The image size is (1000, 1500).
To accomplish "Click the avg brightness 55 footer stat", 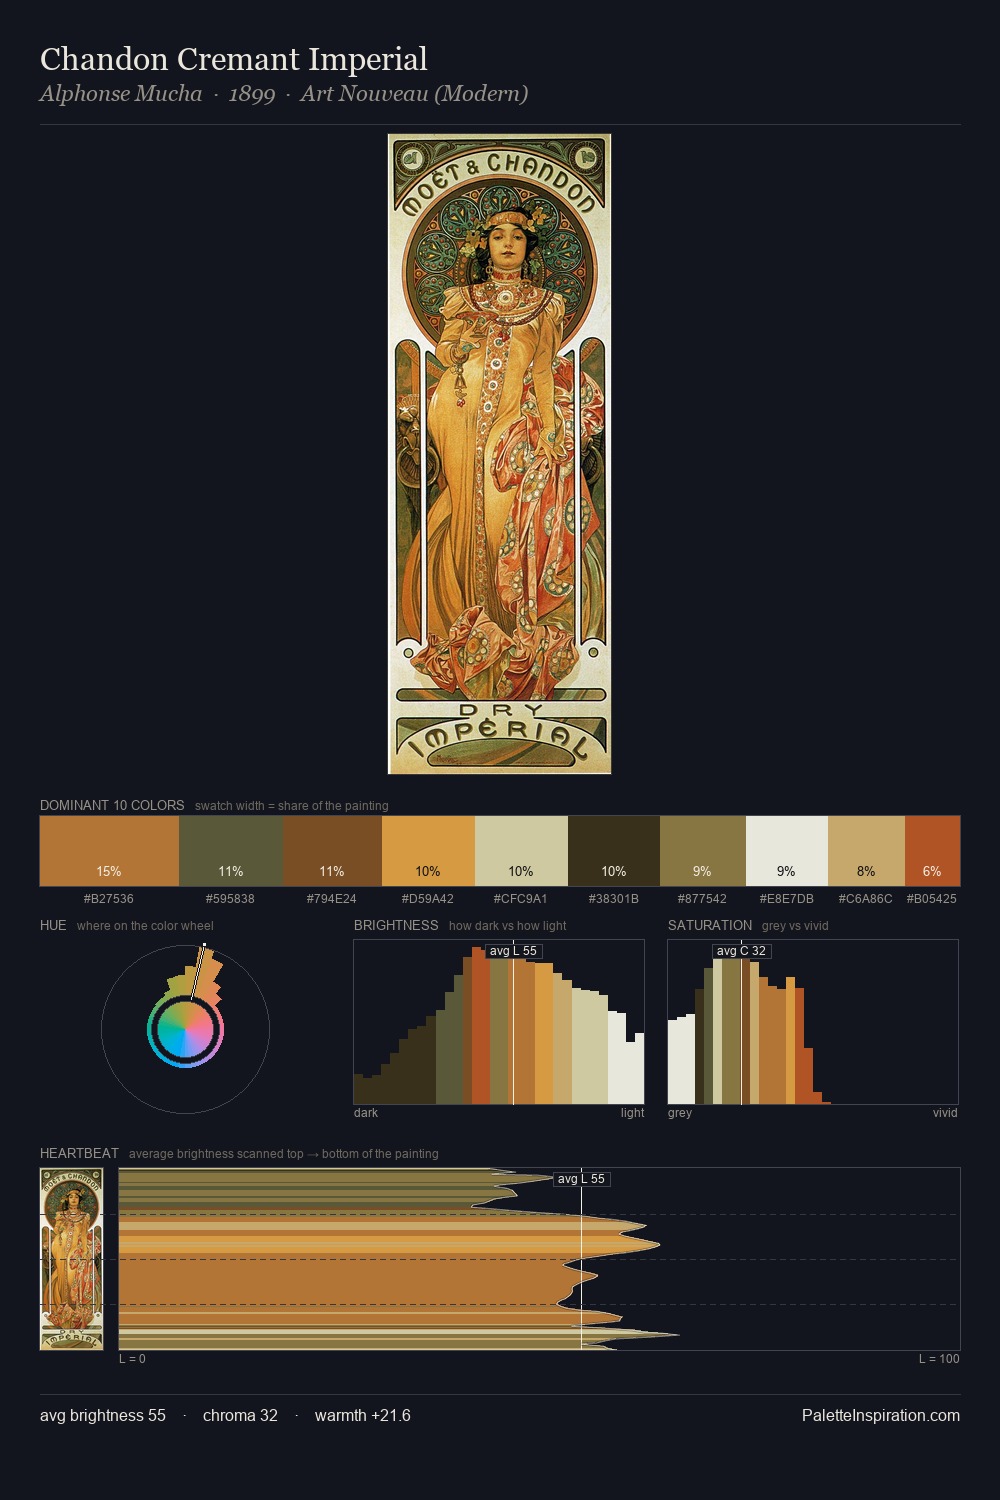I will (x=103, y=1416).
